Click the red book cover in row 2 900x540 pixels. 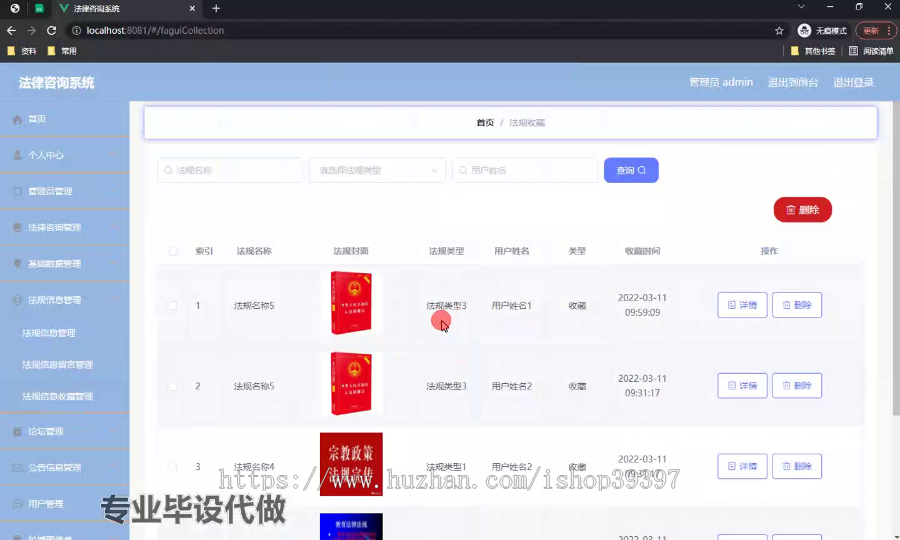click(x=351, y=383)
